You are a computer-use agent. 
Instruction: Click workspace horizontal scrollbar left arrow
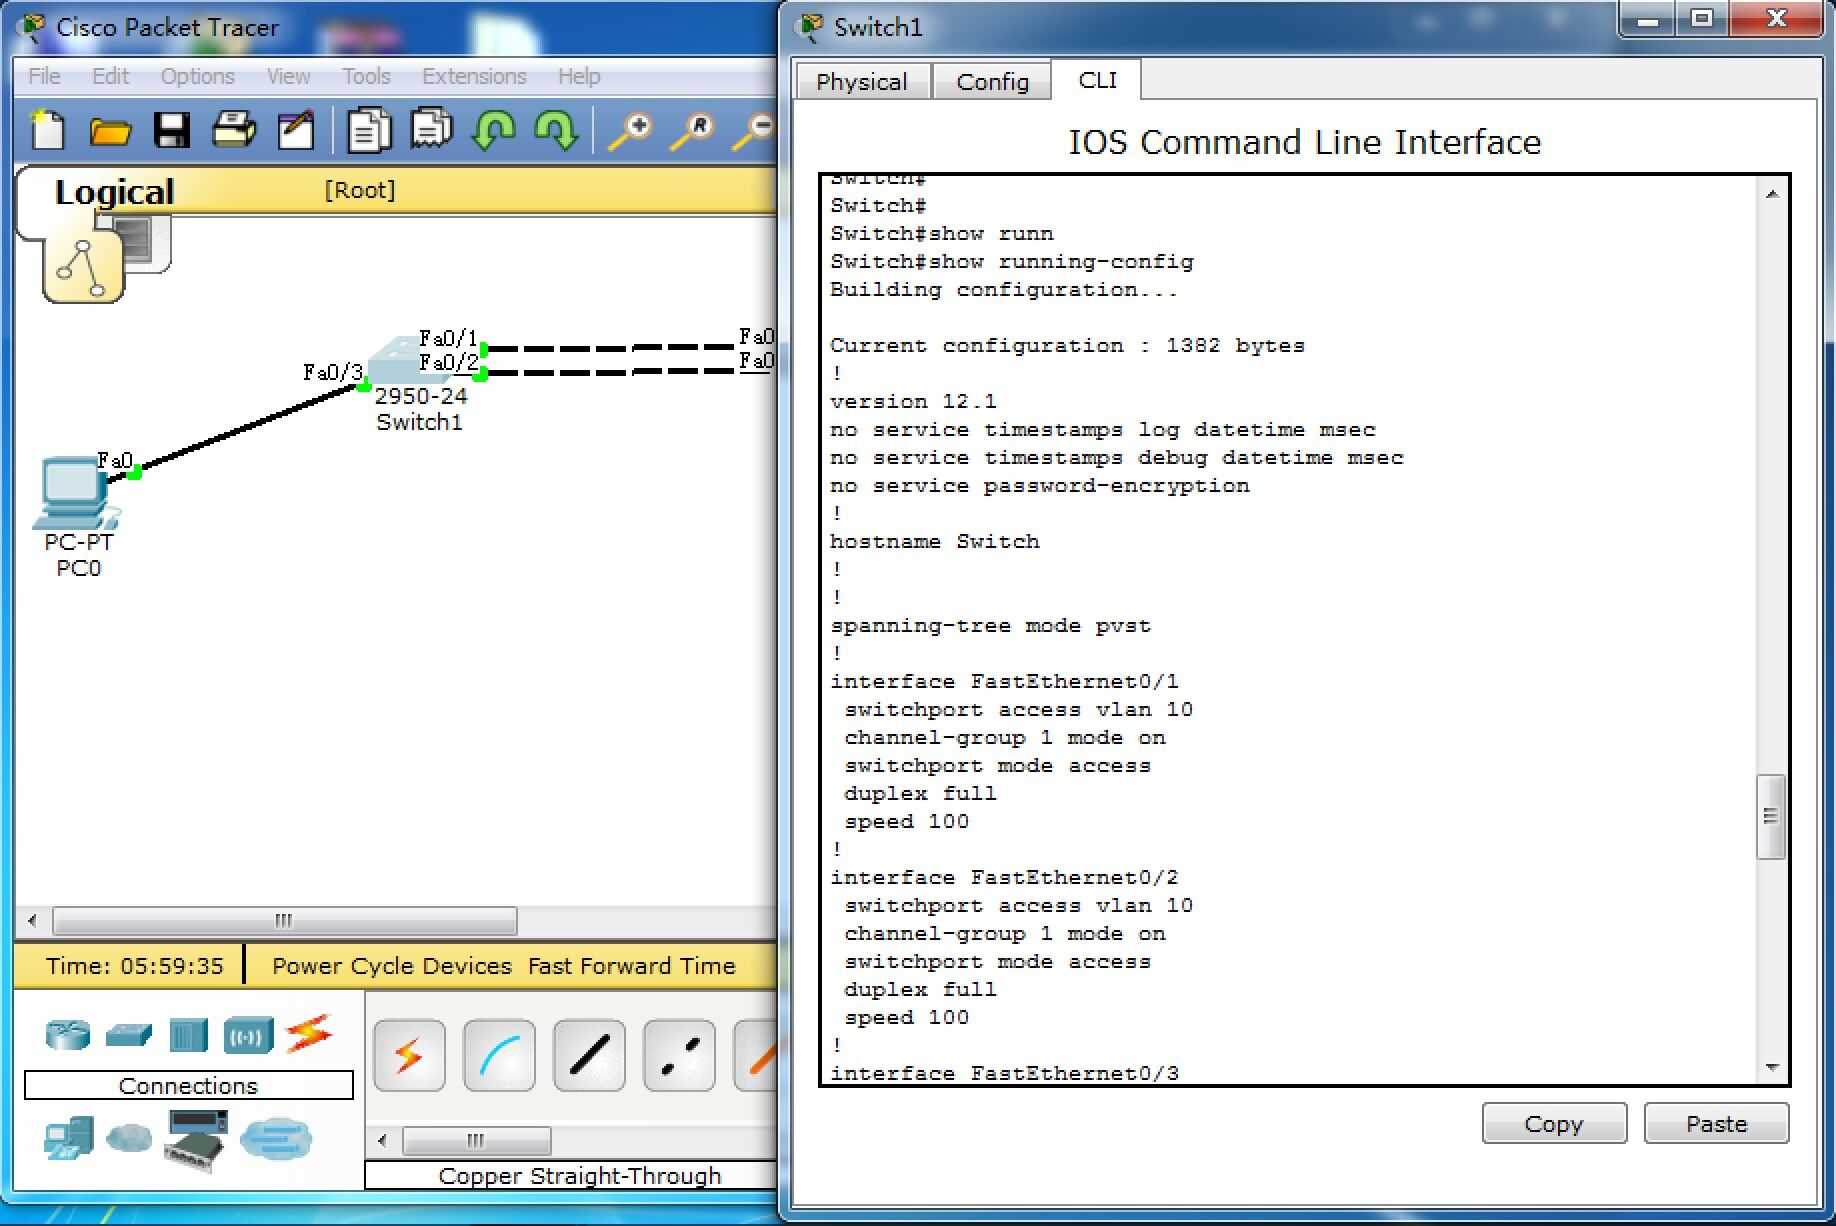pyautogui.click(x=32, y=920)
